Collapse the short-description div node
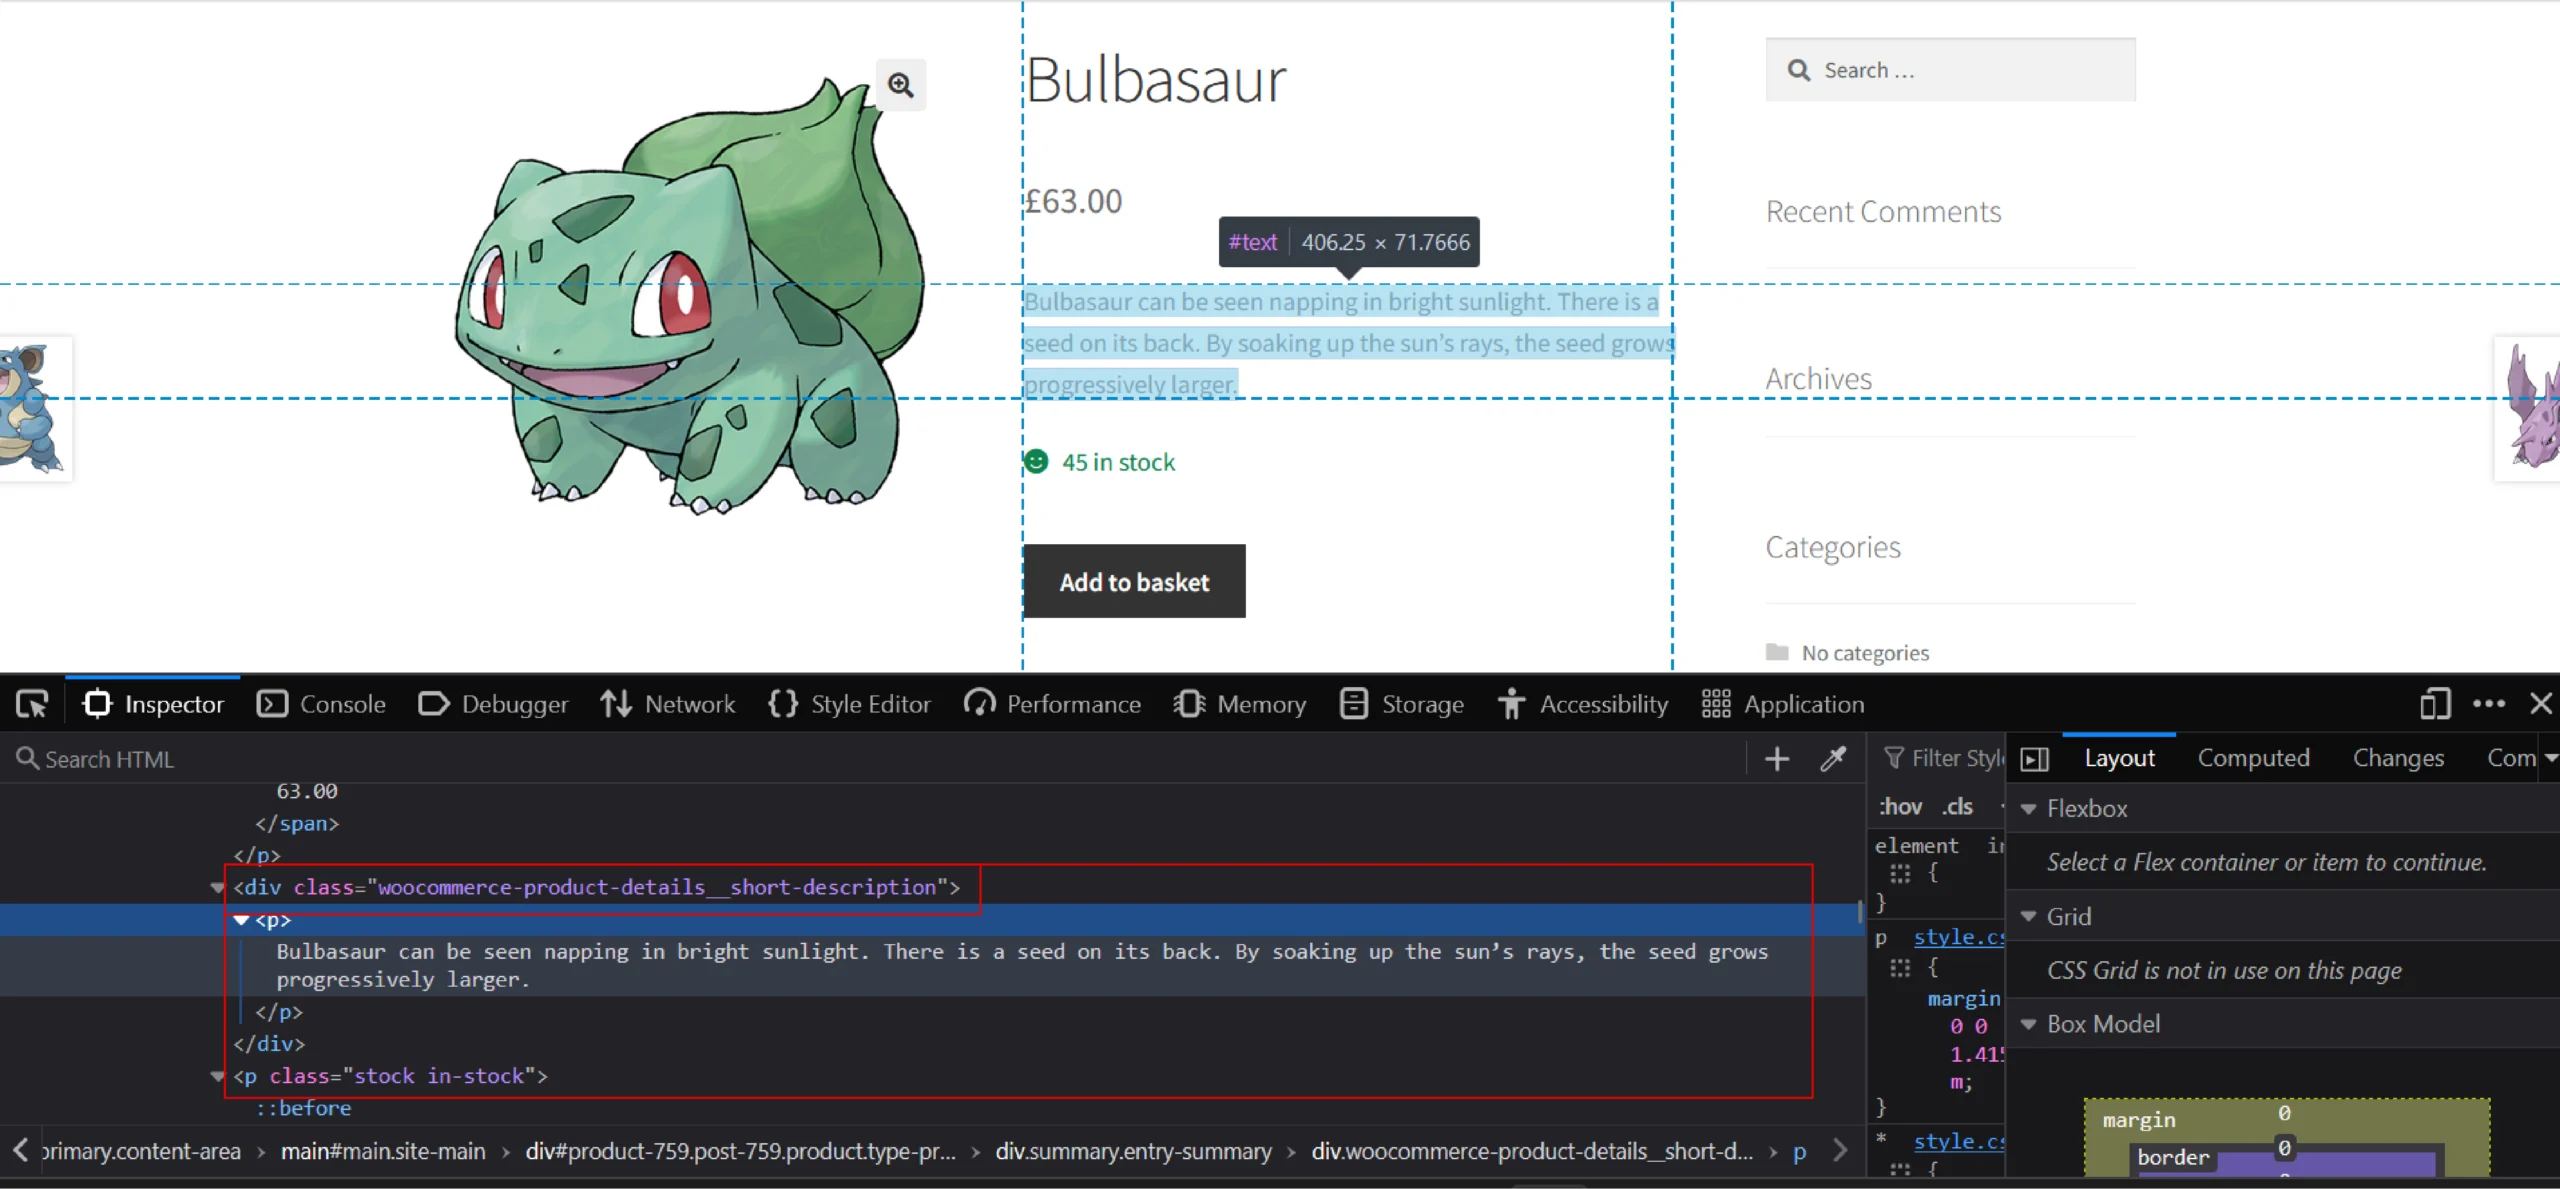Viewport: 2560px width, 1189px height. pyautogui.click(x=217, y=888)
